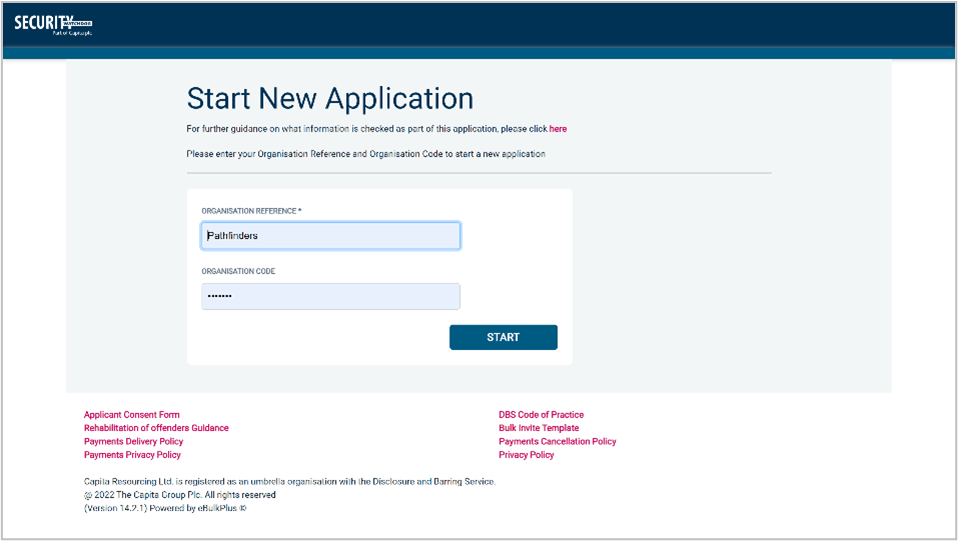
Task: Click the 2022 Capita Group copyright text
Action: pyautogui.click(x=180, y=495)
